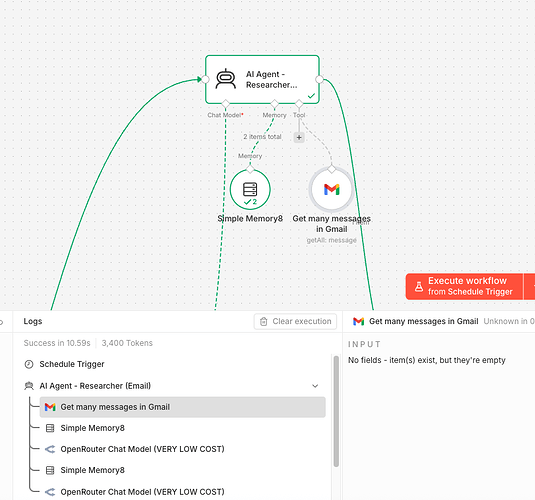Click the Clear execution button
This screenshot has width=535, height=500.
pos(295,322)
